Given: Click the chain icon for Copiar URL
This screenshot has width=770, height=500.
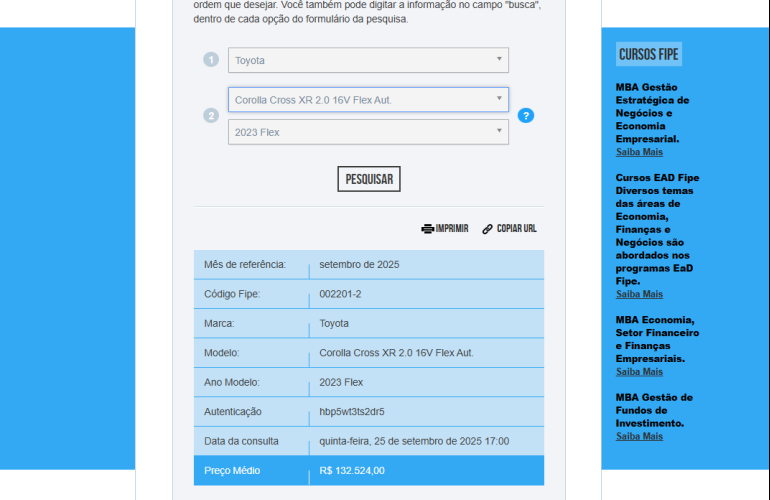Looking at the screenshot, I should 488,228.
